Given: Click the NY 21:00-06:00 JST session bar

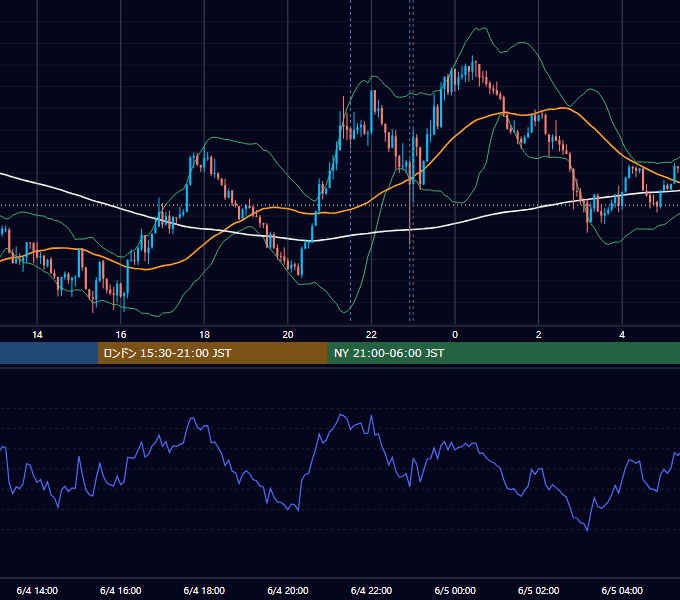Looking at the screenshot, I should pyautogui.click(x=503, y=353).
